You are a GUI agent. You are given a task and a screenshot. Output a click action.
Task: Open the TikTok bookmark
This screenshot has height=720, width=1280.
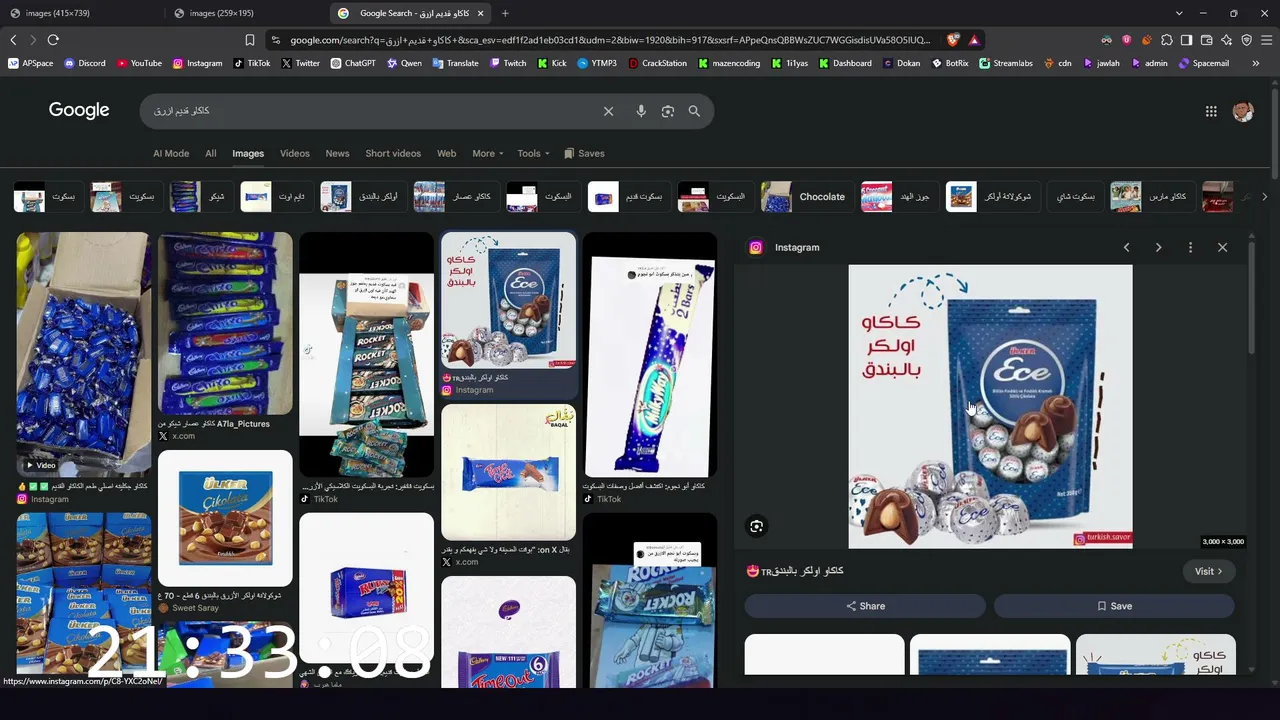click(x=252, y=63)
